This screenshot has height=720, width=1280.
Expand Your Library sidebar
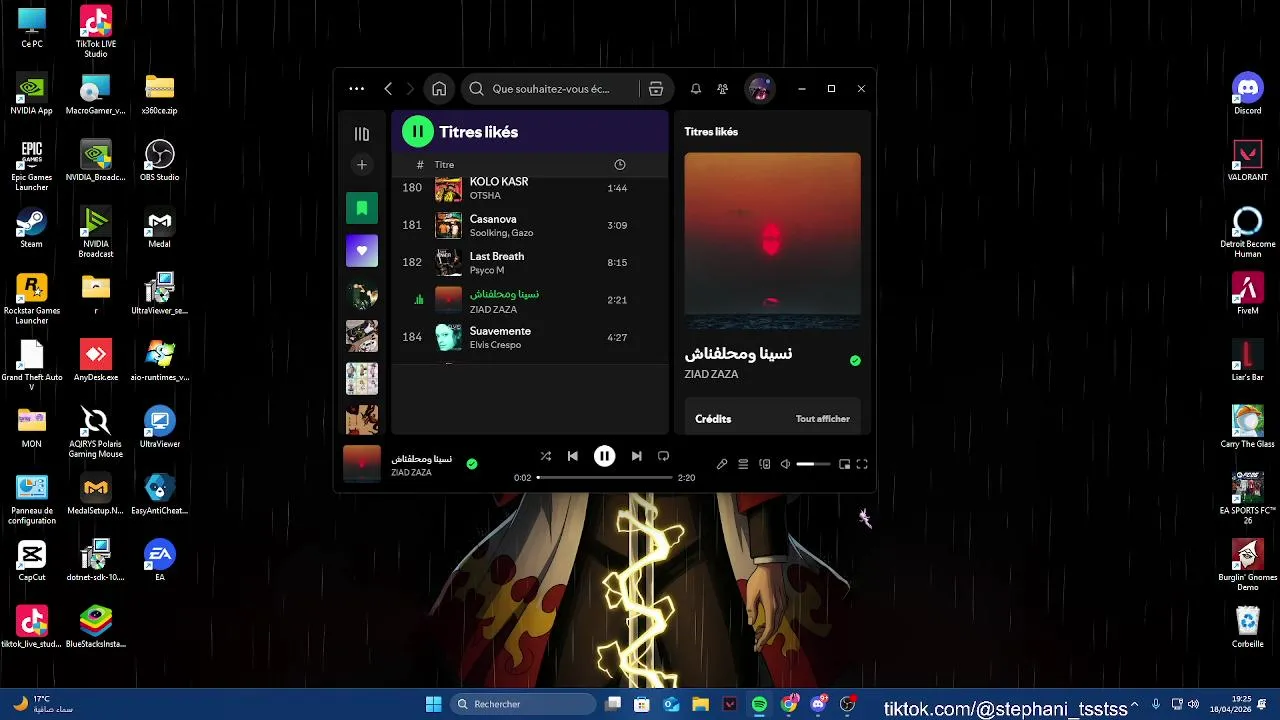(x=362, y=134)
